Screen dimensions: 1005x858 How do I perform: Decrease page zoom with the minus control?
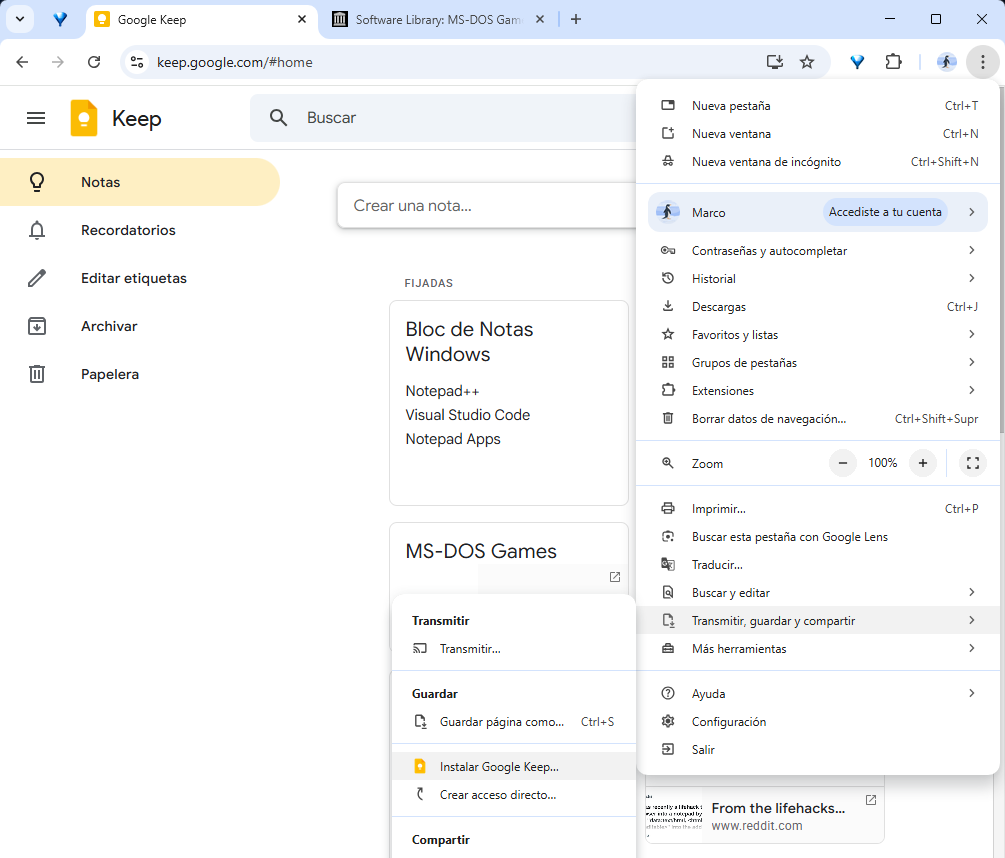tap(843, 462)
